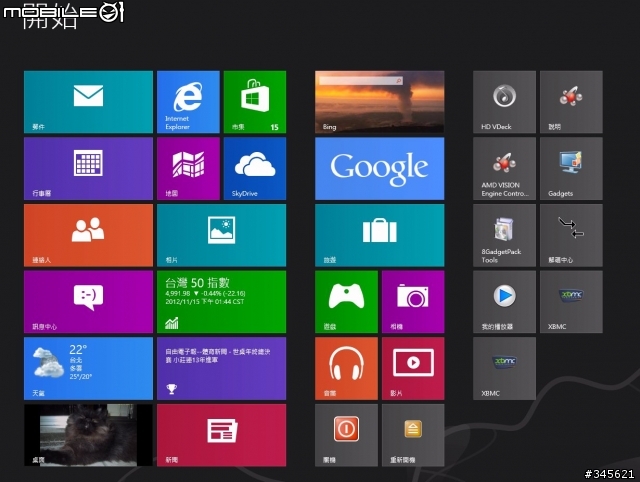Open the Travel tile with suitcase icon
640x482 pixels.
[380, 235]
